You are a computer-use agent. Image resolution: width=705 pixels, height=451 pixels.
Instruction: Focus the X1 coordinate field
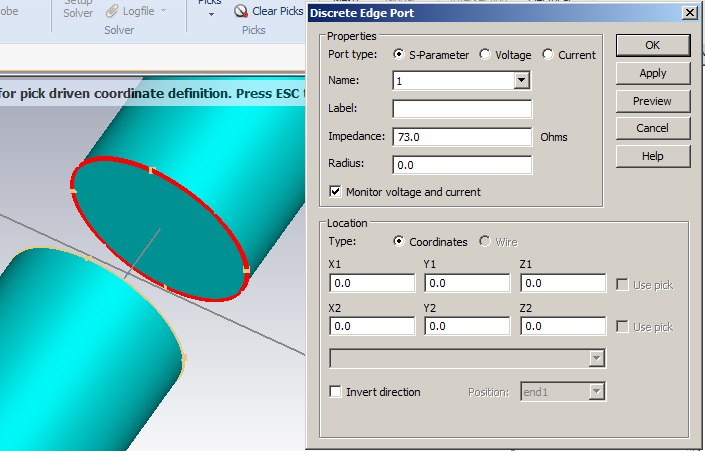[x=371, y=284]
